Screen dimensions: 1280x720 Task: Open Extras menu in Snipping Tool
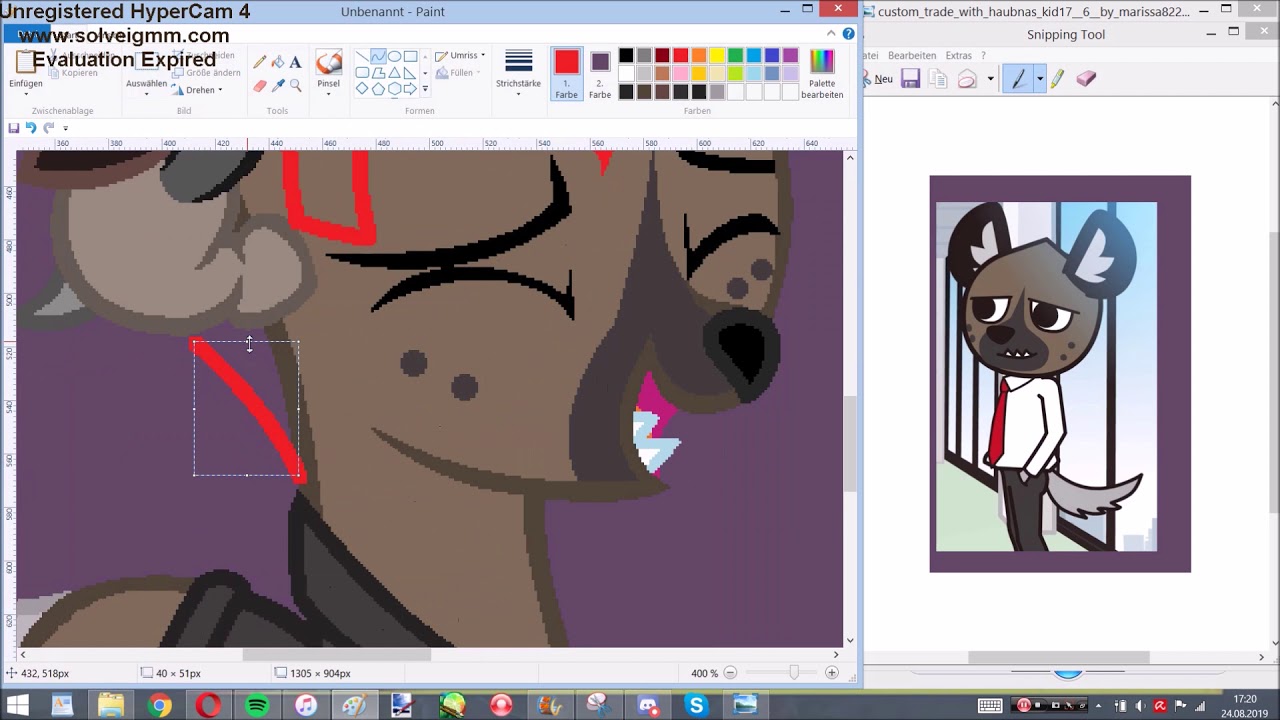coord(958,55)
